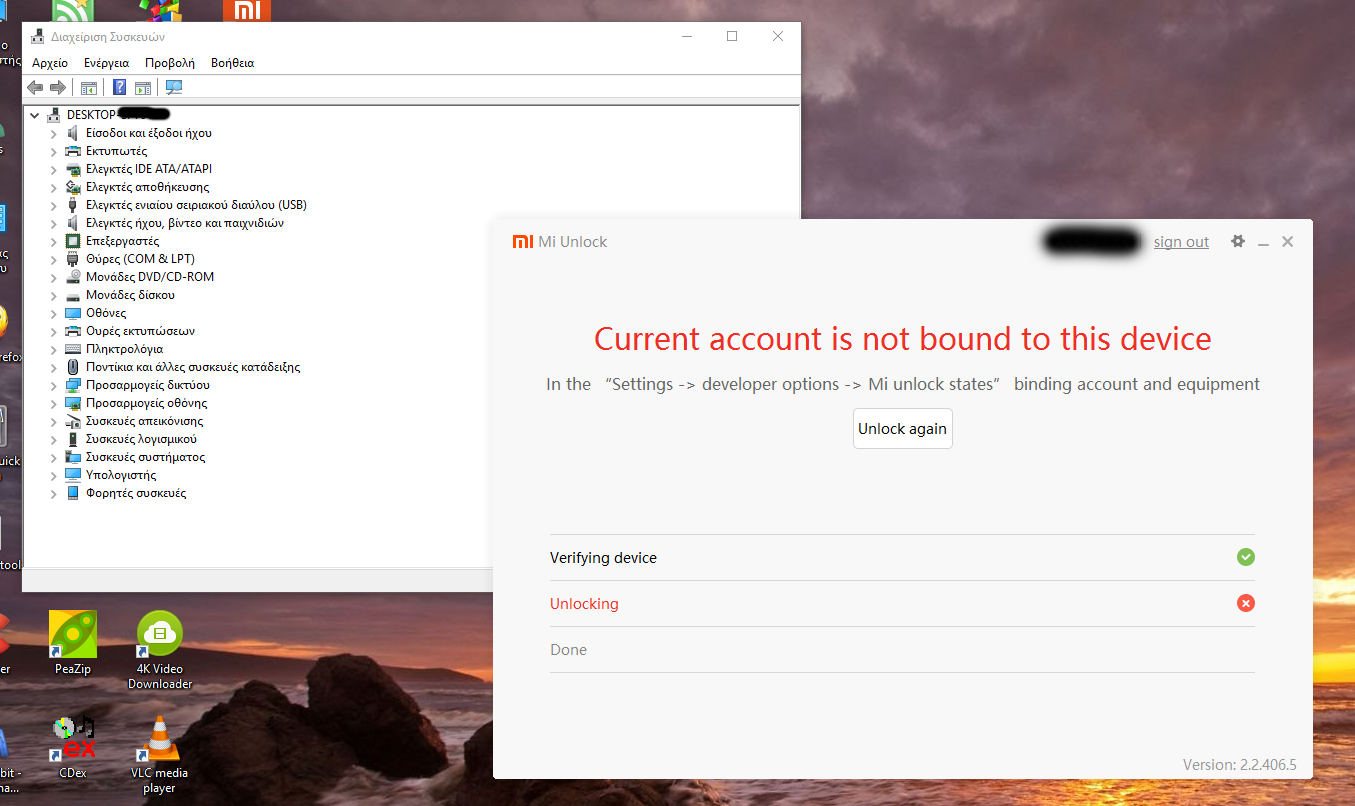Click the computer icon beside DESKTOP root node

53,115
